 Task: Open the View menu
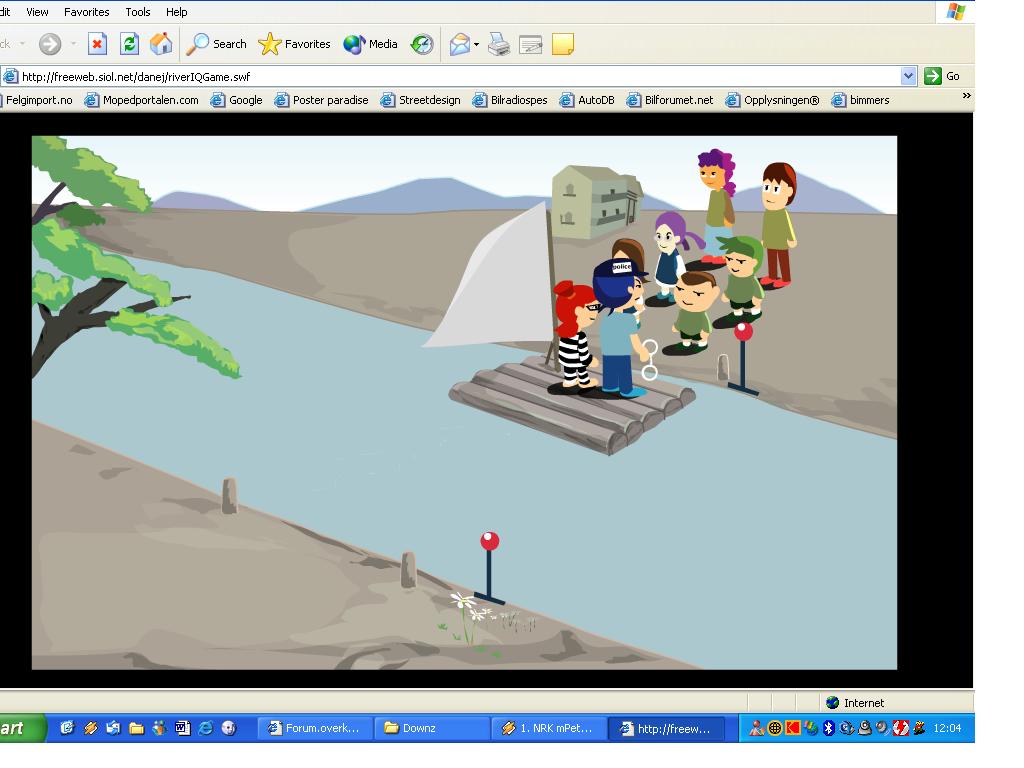pyautogui.click(x=37, y=12)
